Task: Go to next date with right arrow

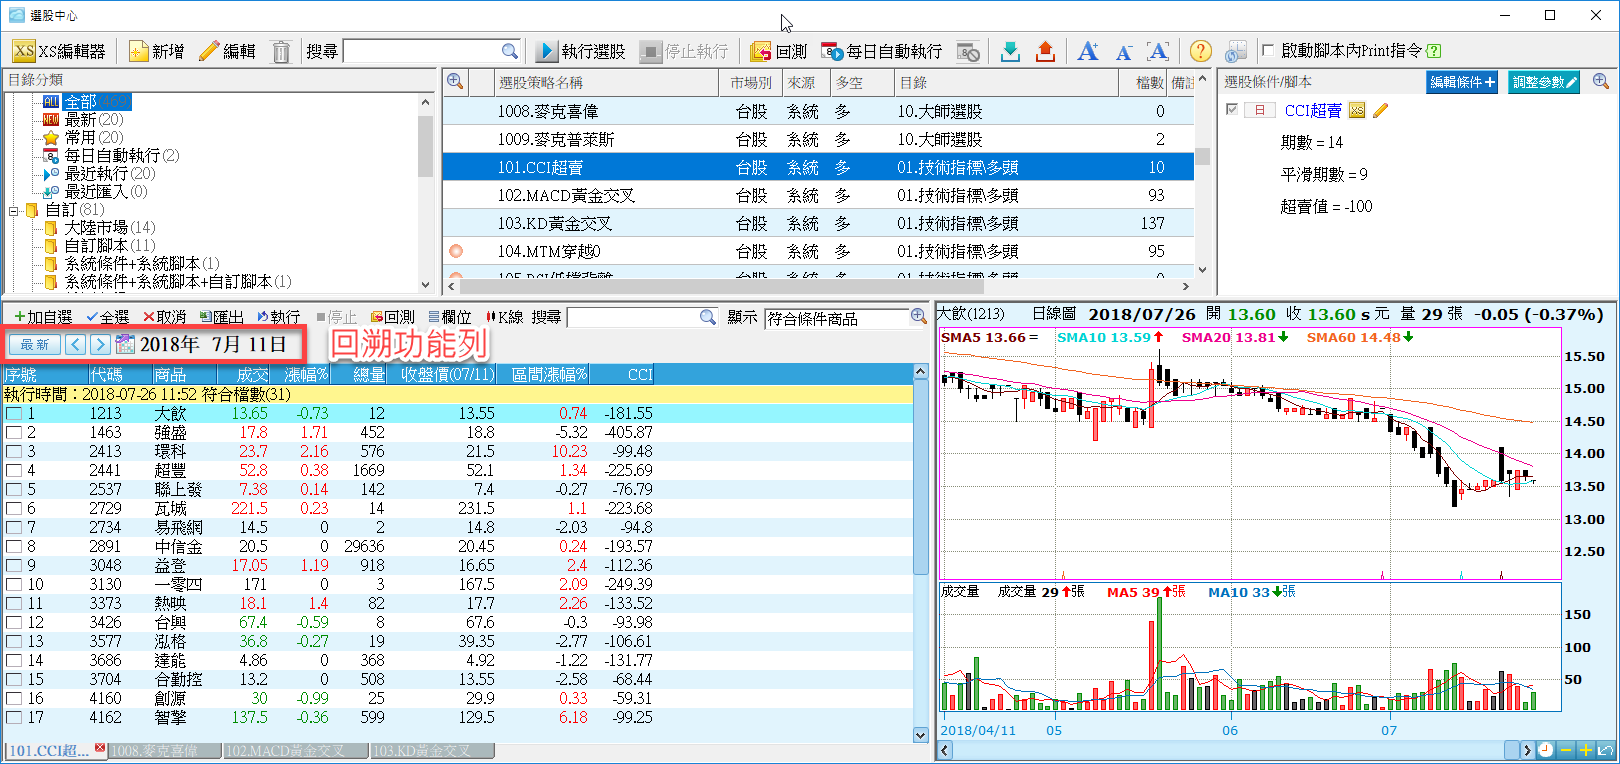Action: (99, 344)
